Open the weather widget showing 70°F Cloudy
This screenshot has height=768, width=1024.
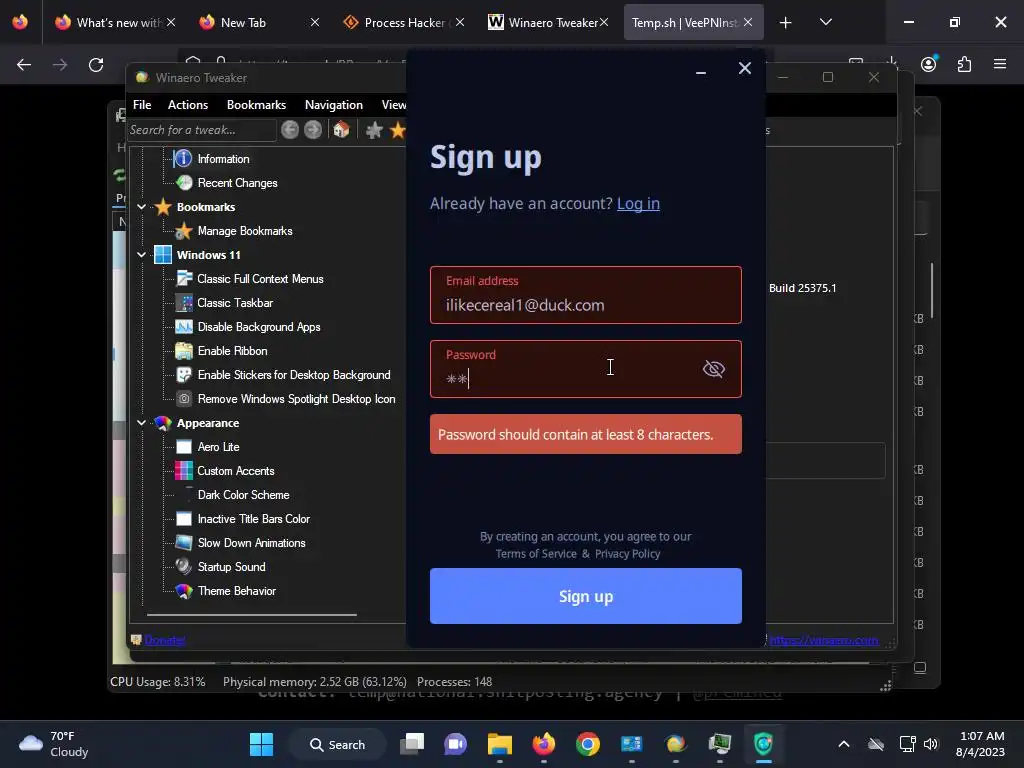[x=54, y=744]
